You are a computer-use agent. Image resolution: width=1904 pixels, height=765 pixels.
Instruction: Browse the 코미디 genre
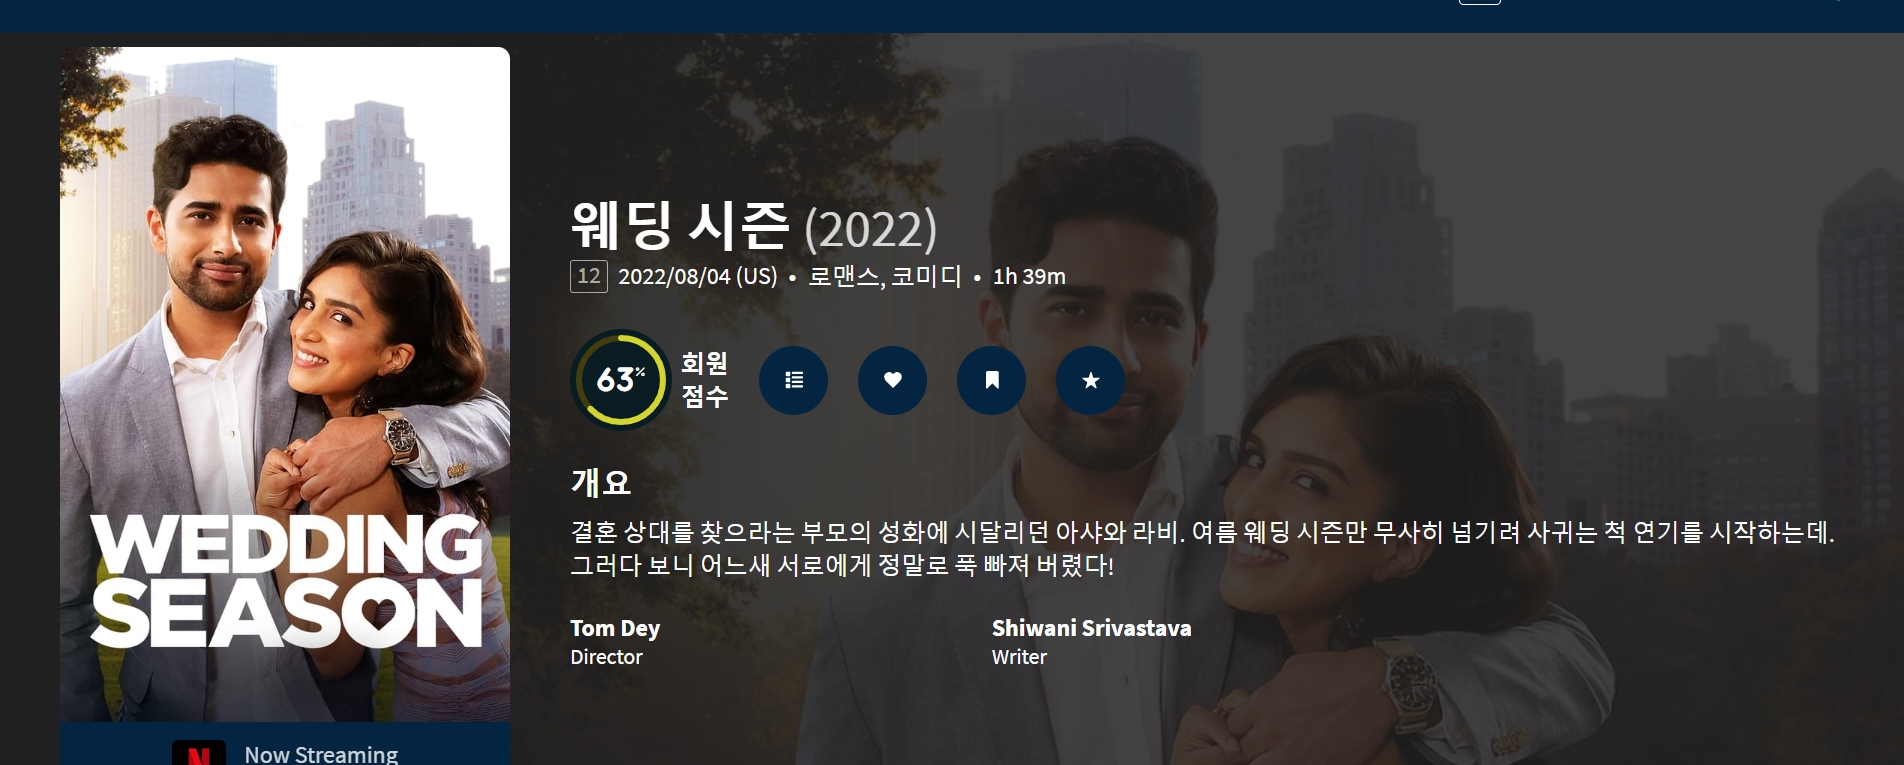[926, 276]
